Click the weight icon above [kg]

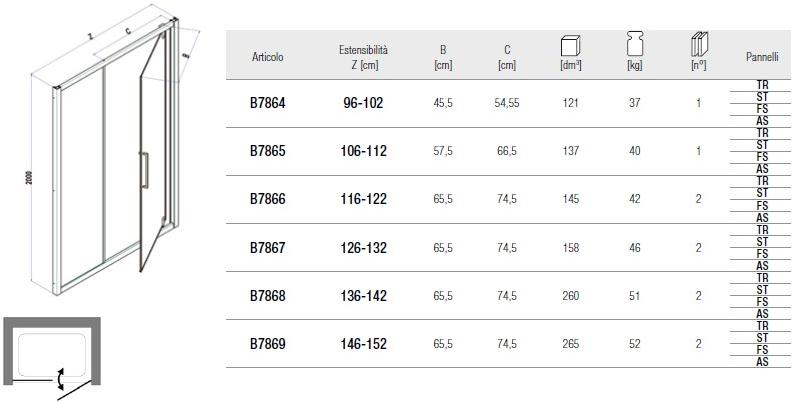(x=634, y=46)
